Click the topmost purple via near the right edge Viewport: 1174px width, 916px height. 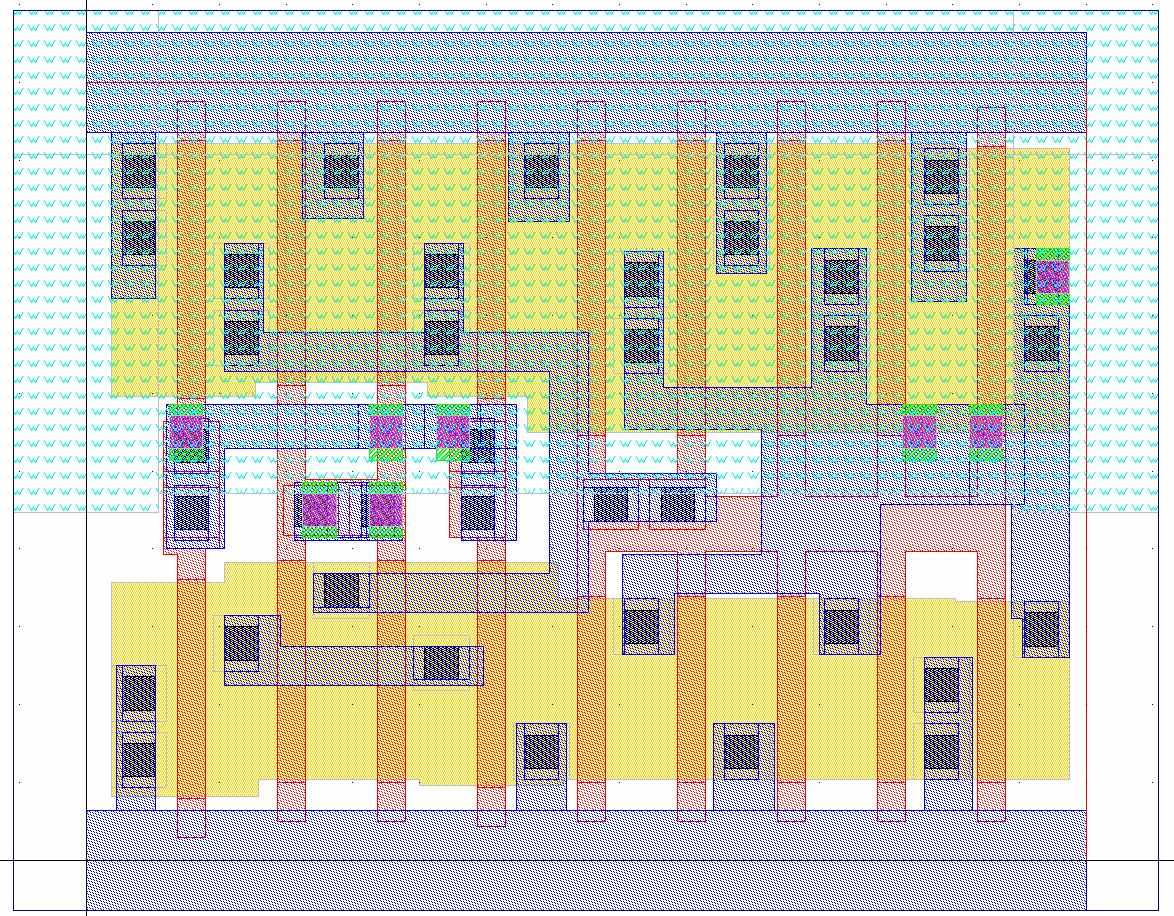[x=1051, y=277]
